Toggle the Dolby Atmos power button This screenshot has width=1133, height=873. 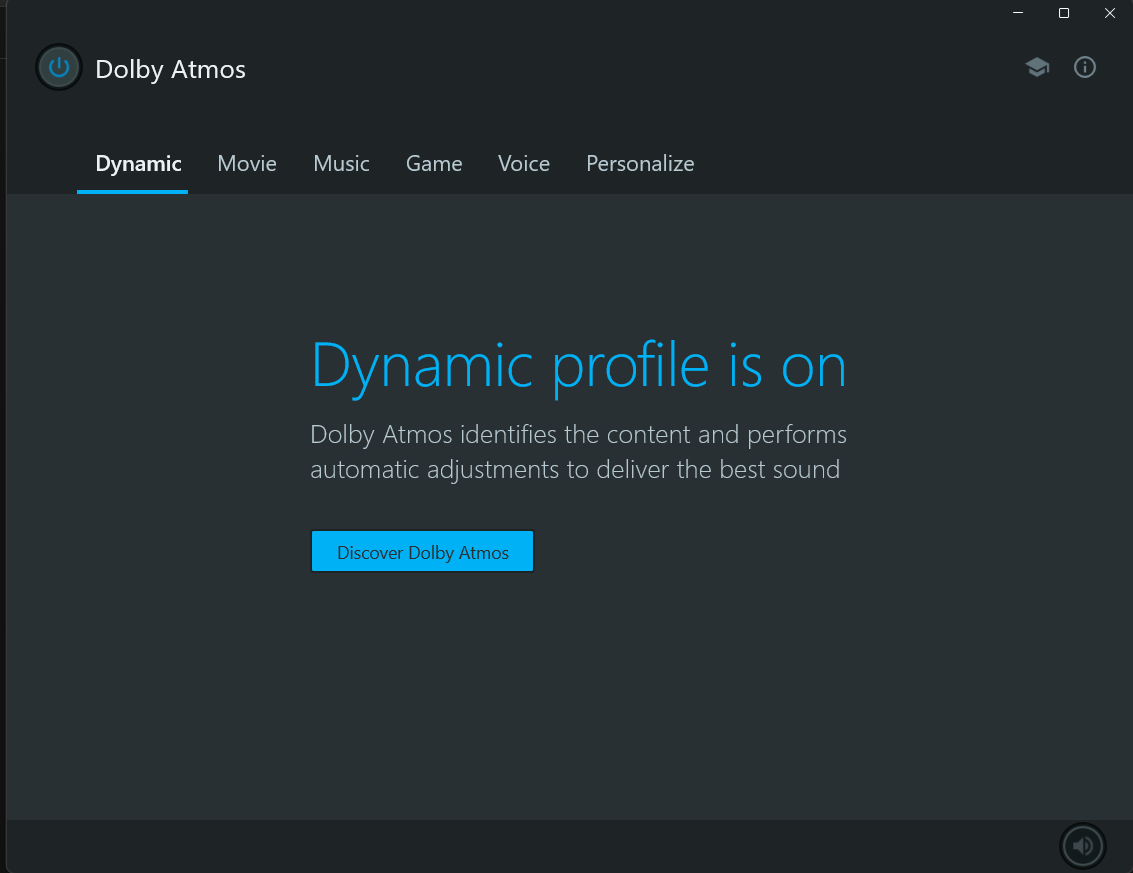pos(59,67)
